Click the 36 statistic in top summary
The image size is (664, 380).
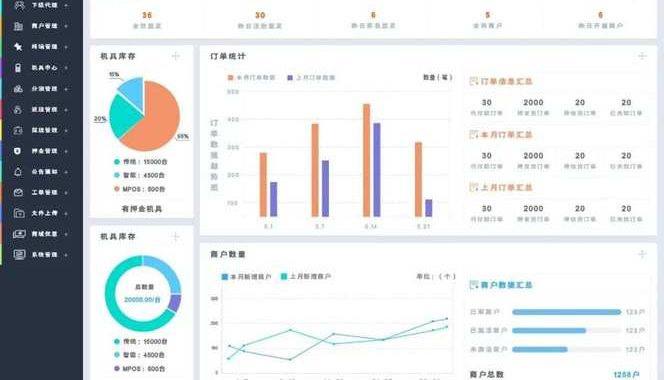147,15
